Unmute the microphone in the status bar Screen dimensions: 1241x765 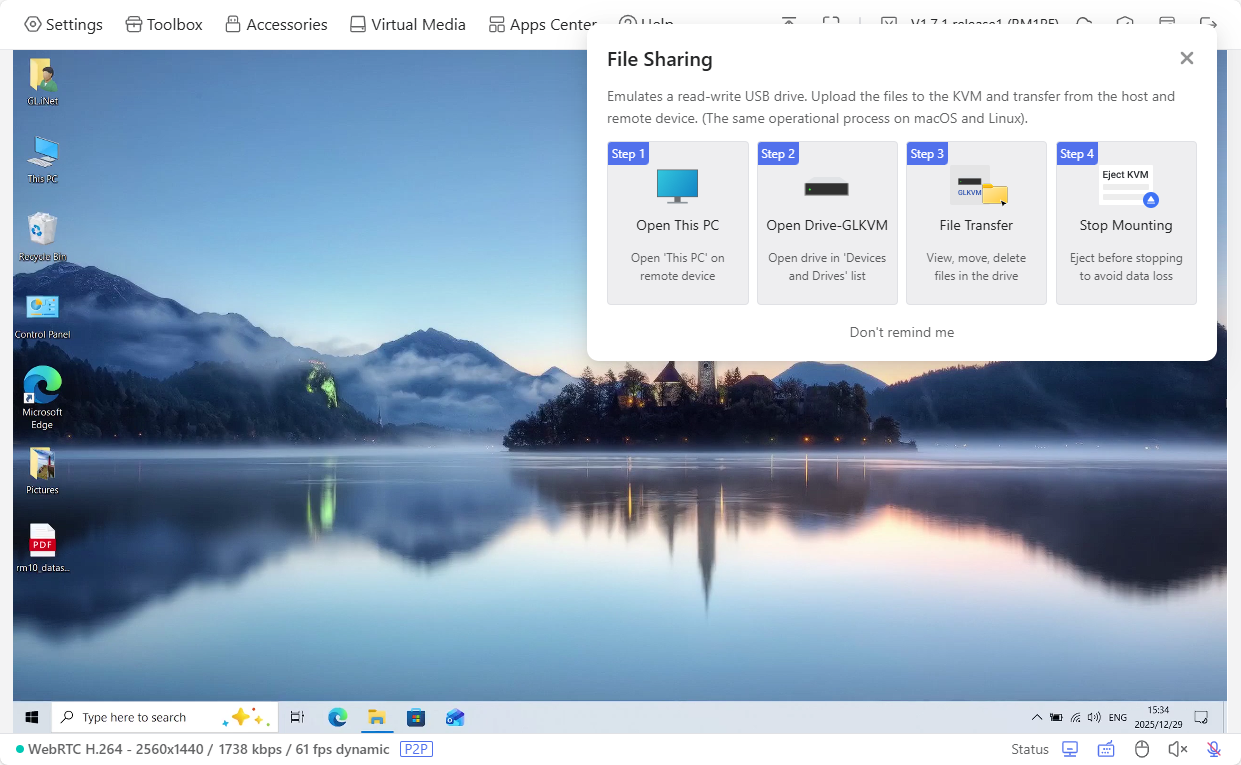tap(1213, 748)
